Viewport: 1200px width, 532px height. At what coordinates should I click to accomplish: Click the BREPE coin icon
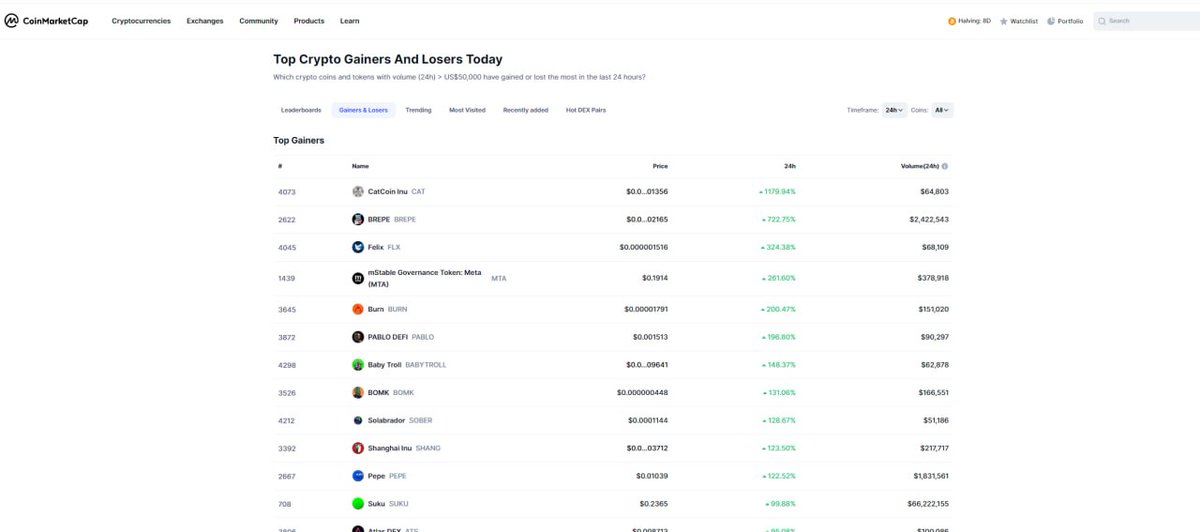(358, 219)
